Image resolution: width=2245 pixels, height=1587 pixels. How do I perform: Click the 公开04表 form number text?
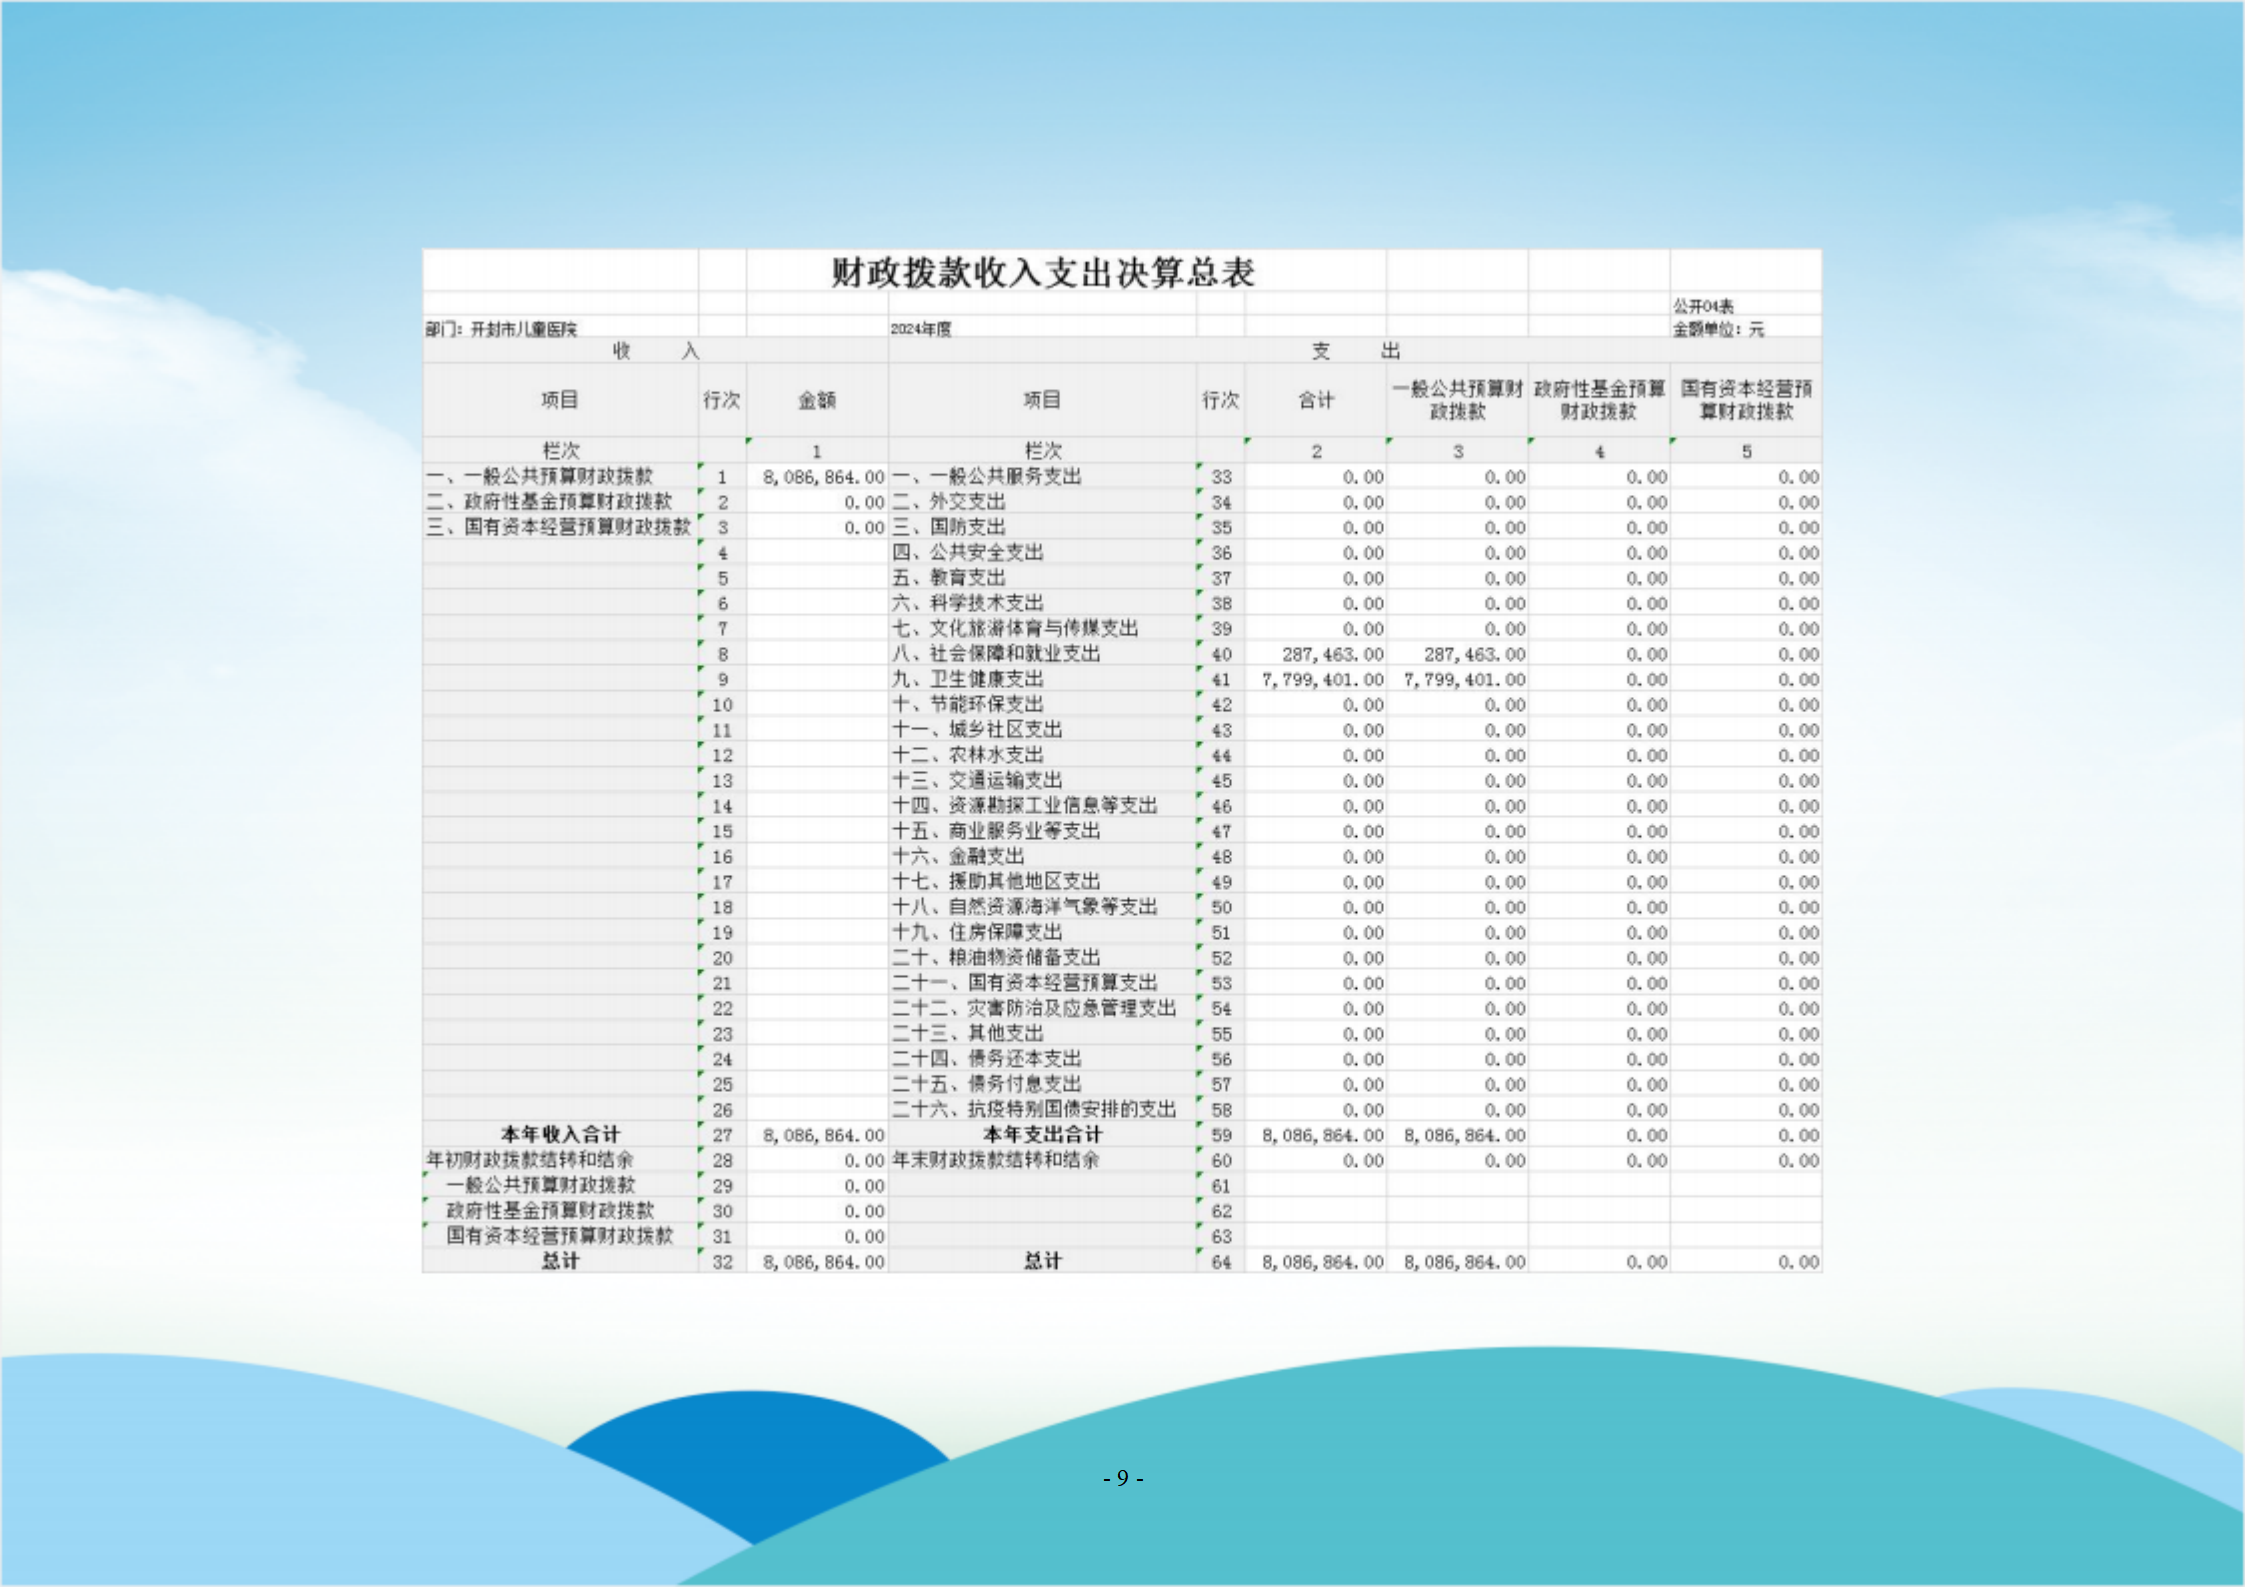1703,306
